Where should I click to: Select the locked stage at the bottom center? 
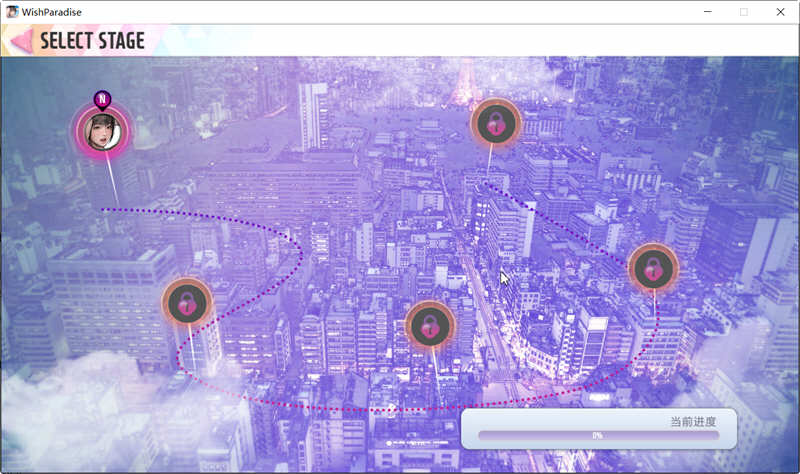430,325
